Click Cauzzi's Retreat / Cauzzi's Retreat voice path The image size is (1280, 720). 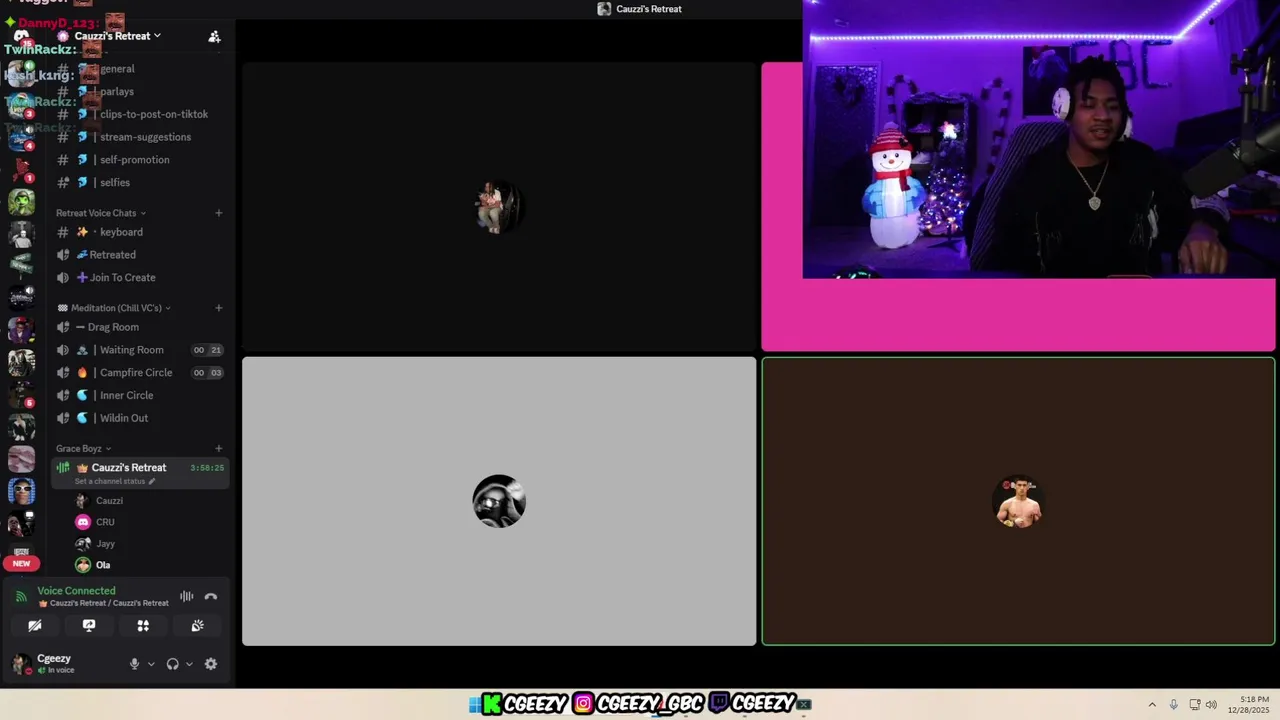click(103, 603)
